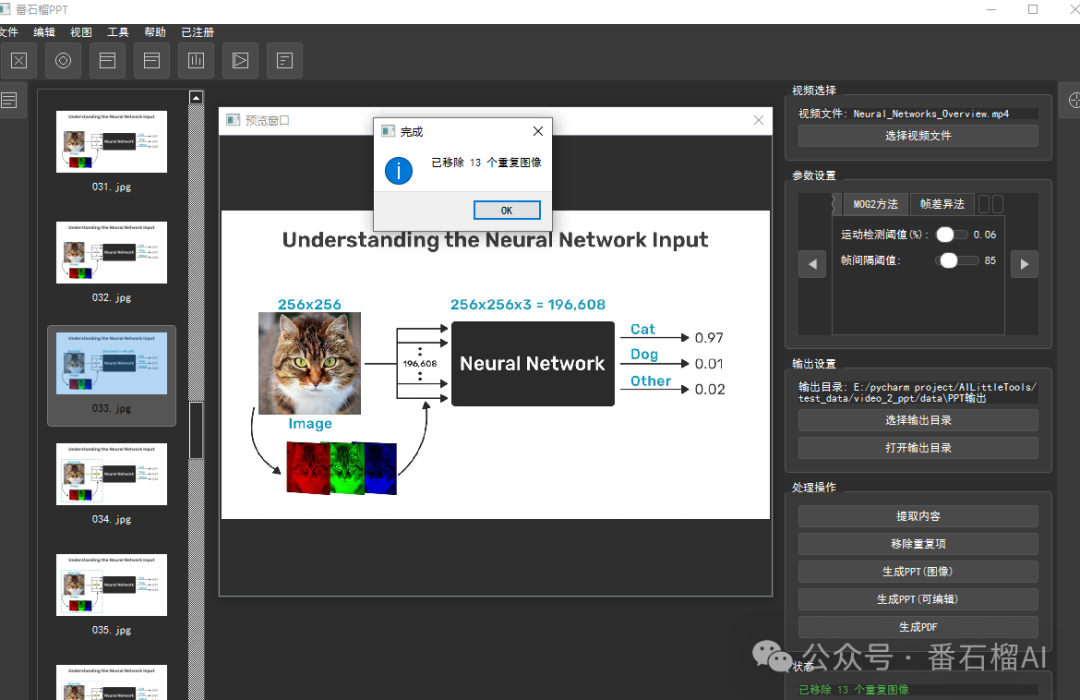Click the thumbnail list scrollbar thumb

[196, 431]
